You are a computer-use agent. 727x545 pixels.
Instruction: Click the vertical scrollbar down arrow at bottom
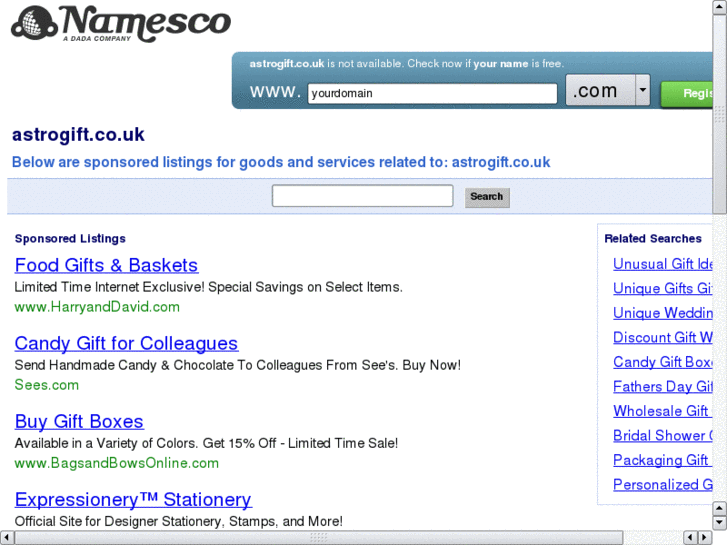click(x=720, y=523)
